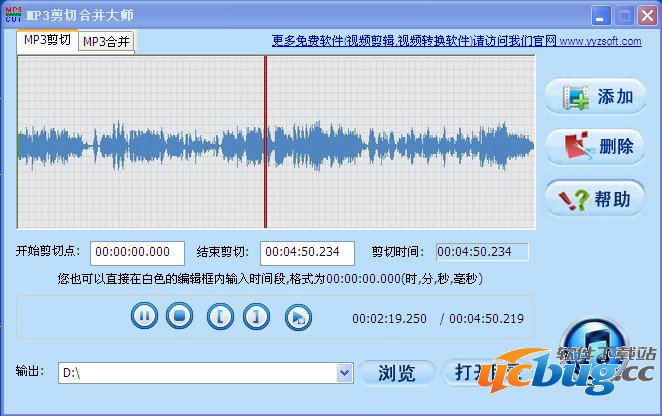Set cut end with right bracket button
The image size is (662, 416).
pos(257,317)
